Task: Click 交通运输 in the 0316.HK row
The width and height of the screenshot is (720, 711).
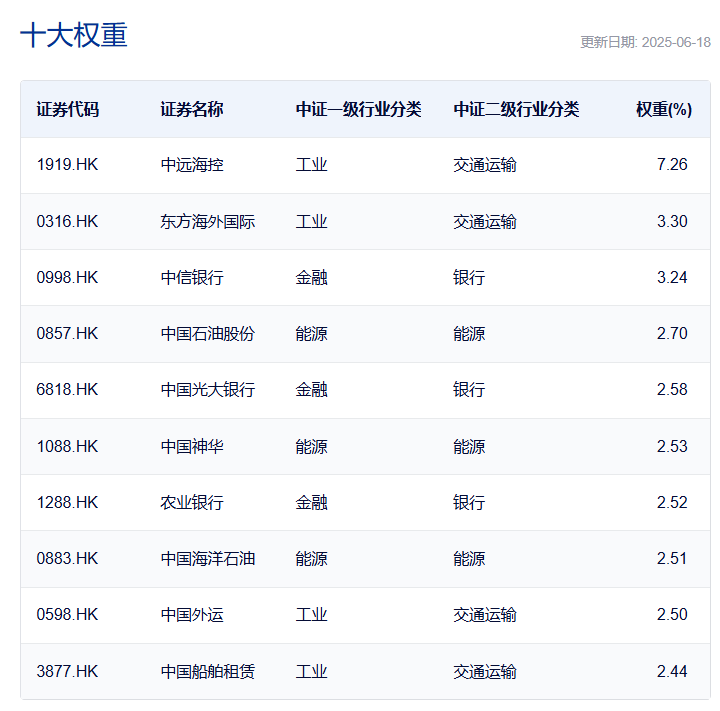Action: coord(485,222)
